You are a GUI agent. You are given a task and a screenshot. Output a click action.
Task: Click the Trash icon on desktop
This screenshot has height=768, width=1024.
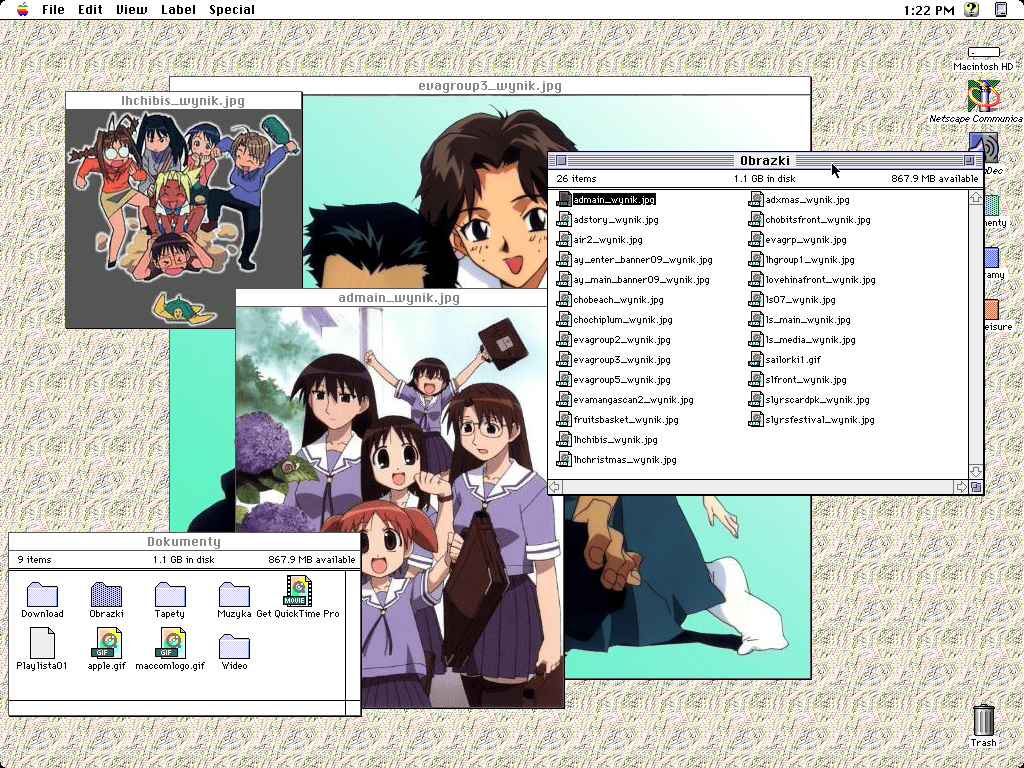click(x=983, y=720)
